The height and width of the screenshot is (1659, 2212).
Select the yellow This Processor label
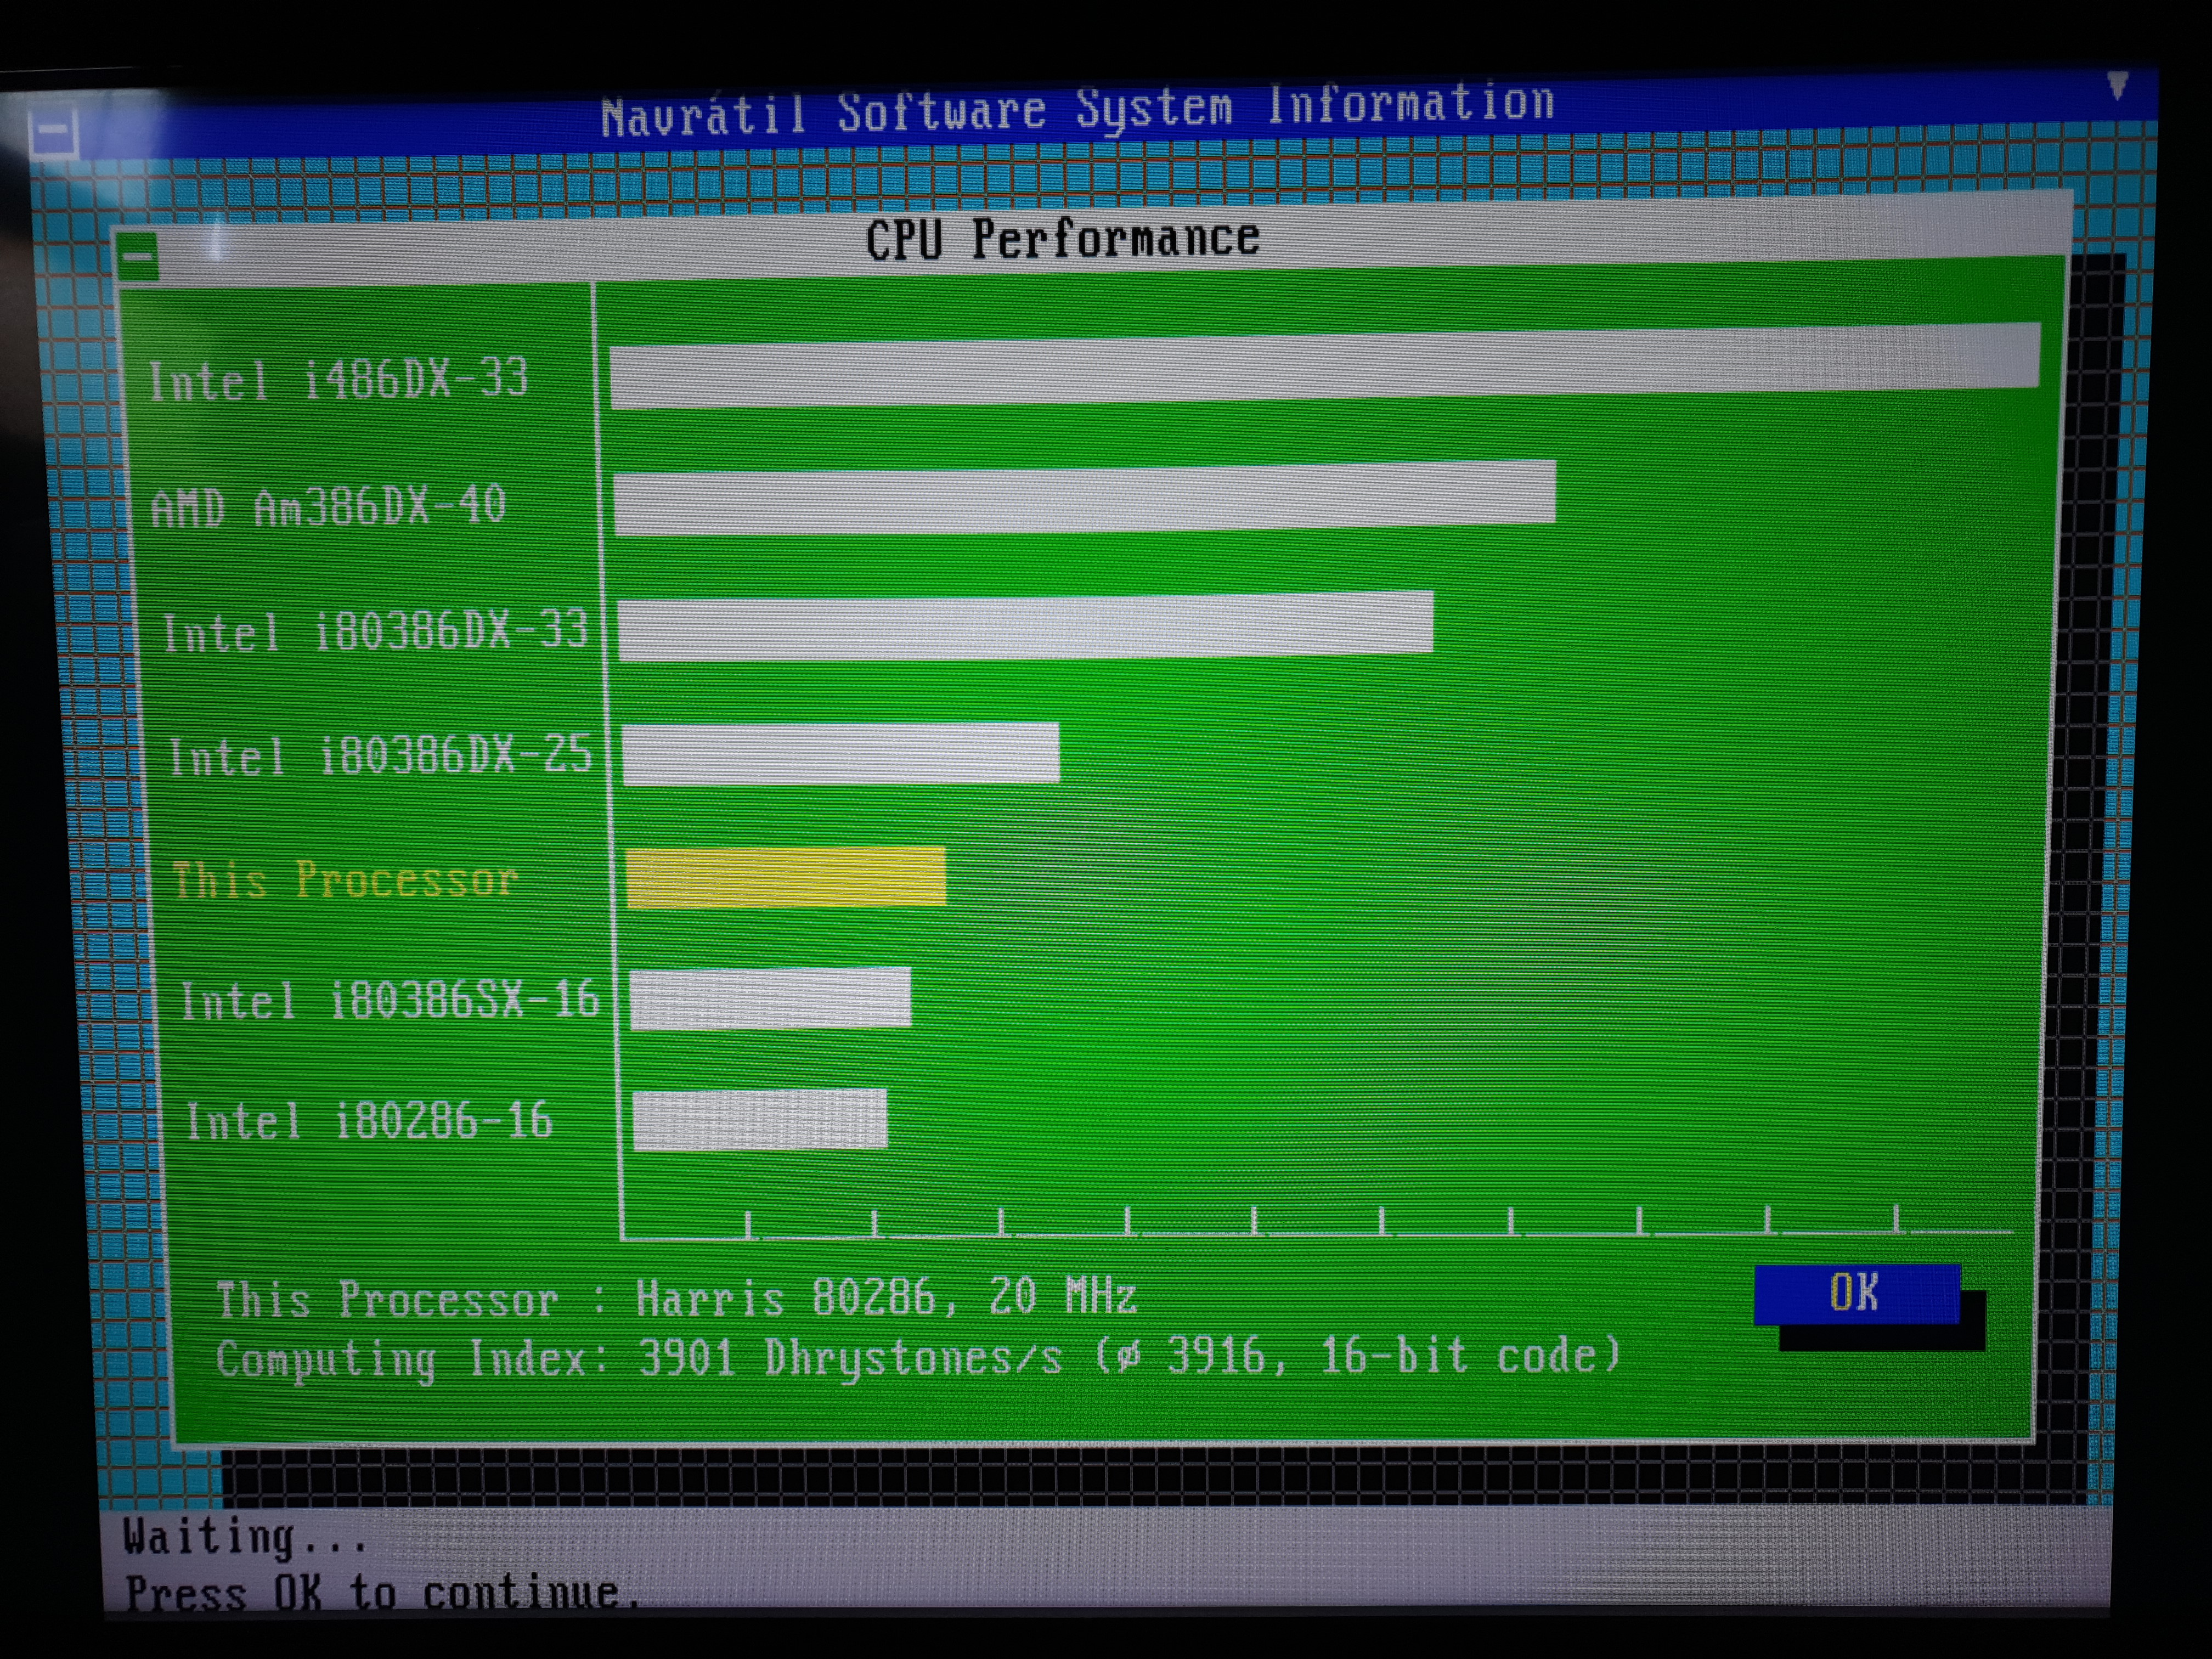tap(345, 881)
